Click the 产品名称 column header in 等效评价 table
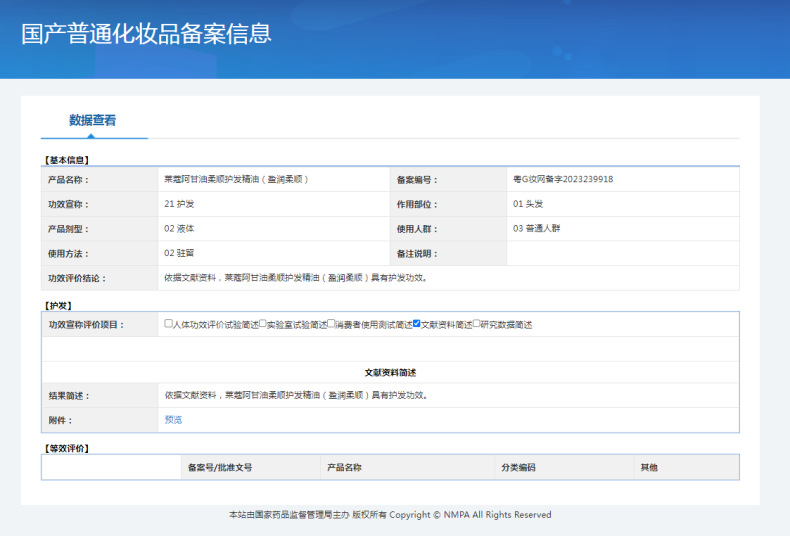Viewport: 790px width, 536px height. 344,467
